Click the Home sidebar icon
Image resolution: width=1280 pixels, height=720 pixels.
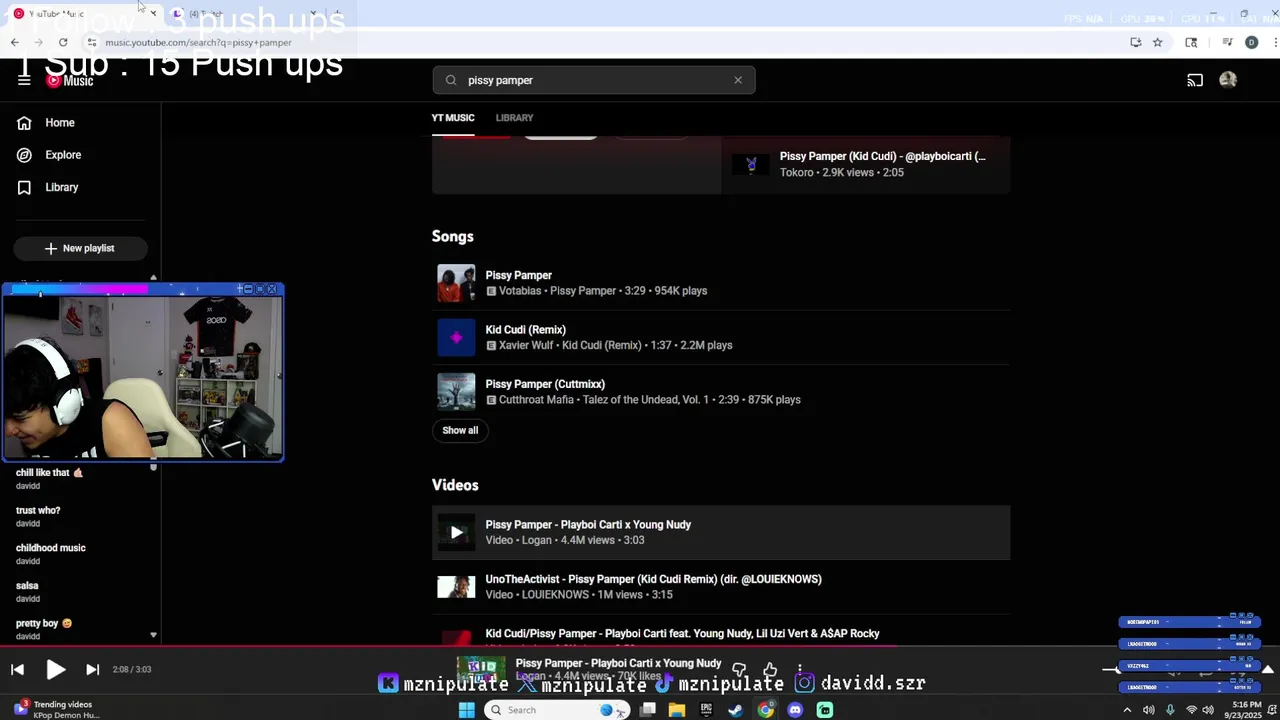24,123
